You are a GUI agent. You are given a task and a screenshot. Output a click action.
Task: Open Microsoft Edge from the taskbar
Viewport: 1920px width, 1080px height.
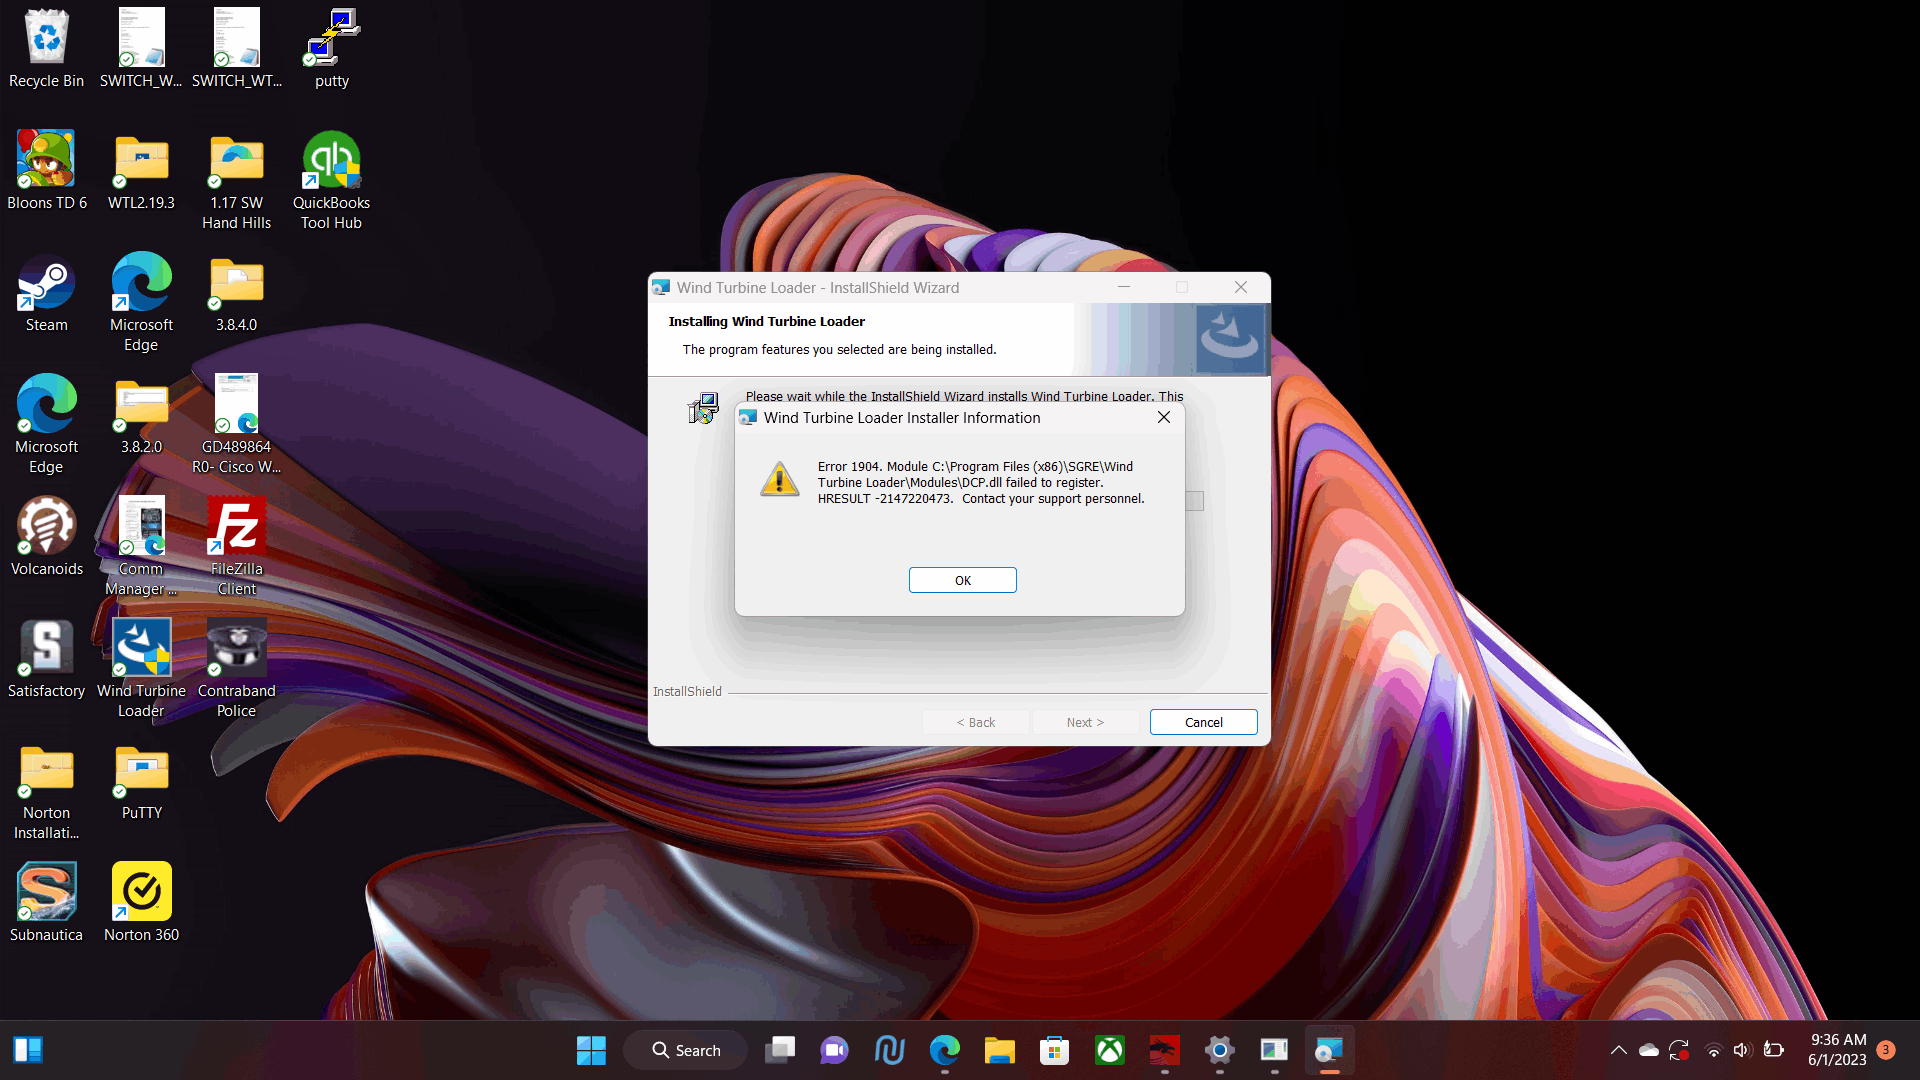944,1050
